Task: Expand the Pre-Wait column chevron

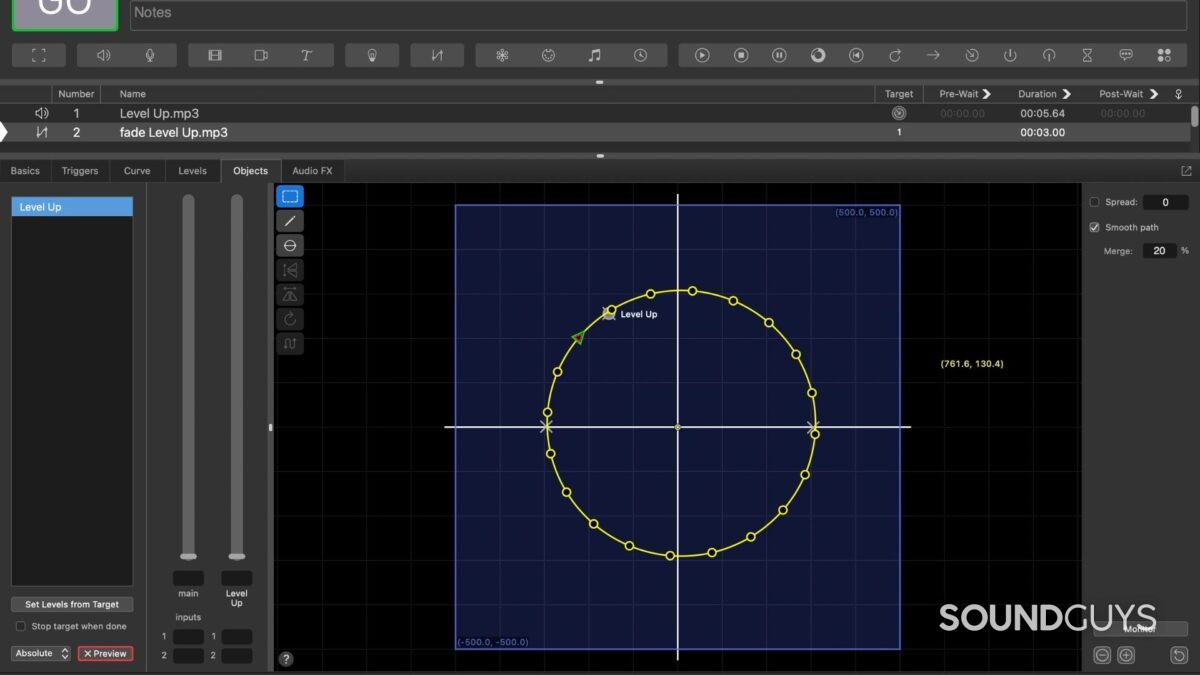Action: (987, 94)
